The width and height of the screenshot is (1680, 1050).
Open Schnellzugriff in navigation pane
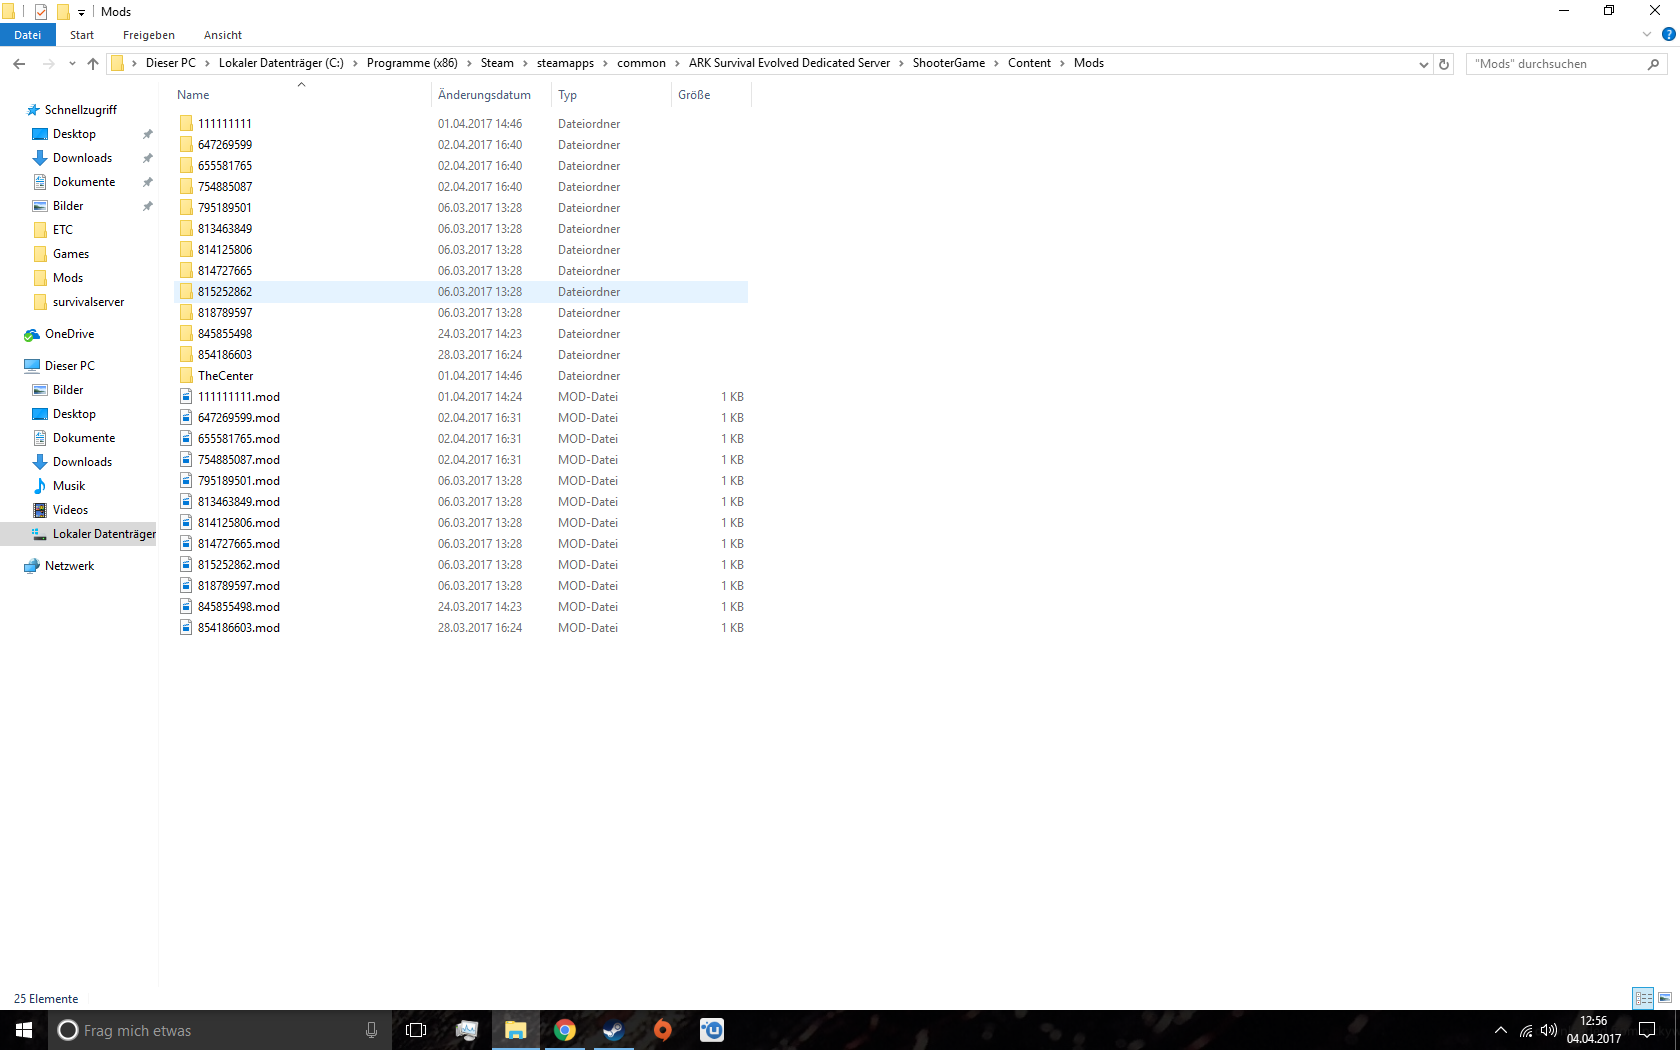click(80, 110)
